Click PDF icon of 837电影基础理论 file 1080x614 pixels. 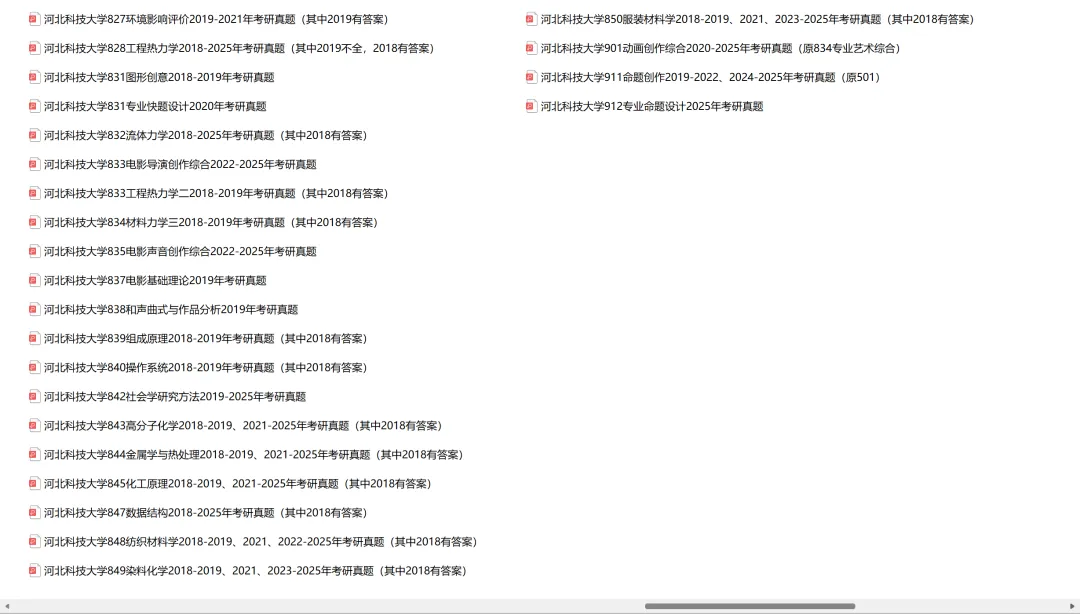pyautogui.click(x=34, y=280)
